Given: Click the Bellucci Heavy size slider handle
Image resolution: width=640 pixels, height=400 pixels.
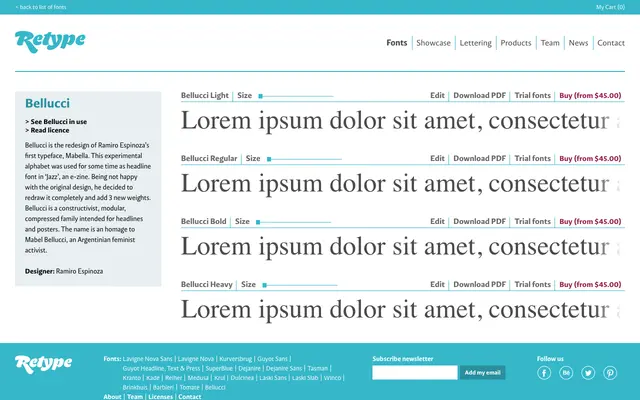Looking at the screenshot, I should [264, 285].
